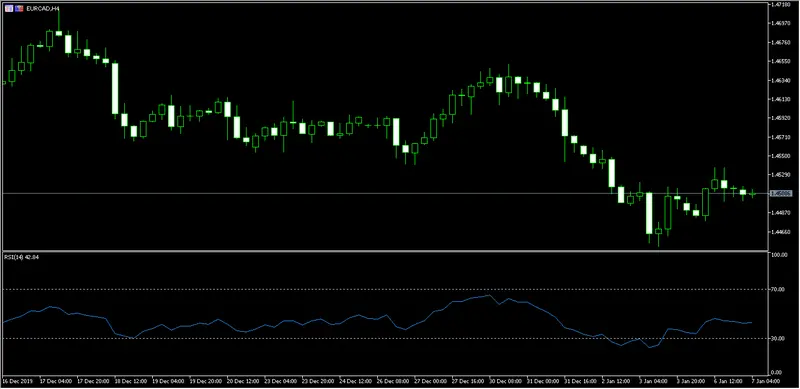Click the highlighted current price tag on price axis

pos(781,193)
